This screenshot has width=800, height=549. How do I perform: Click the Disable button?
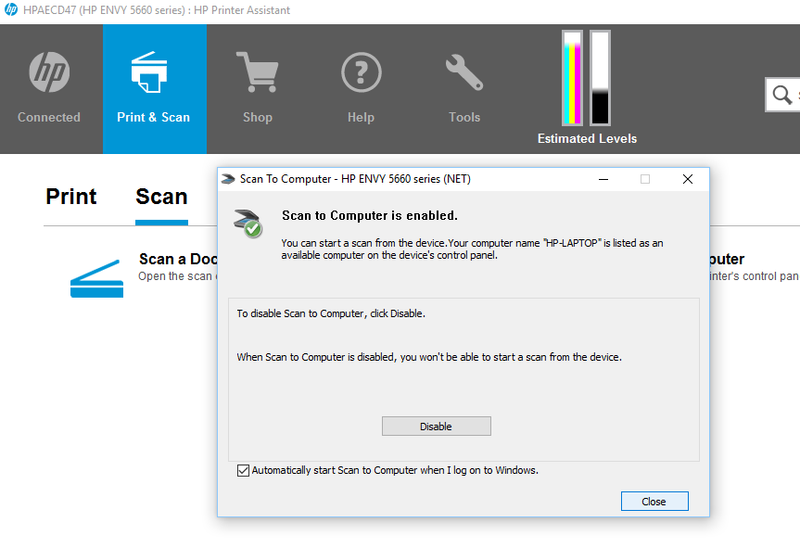[436, 426]
